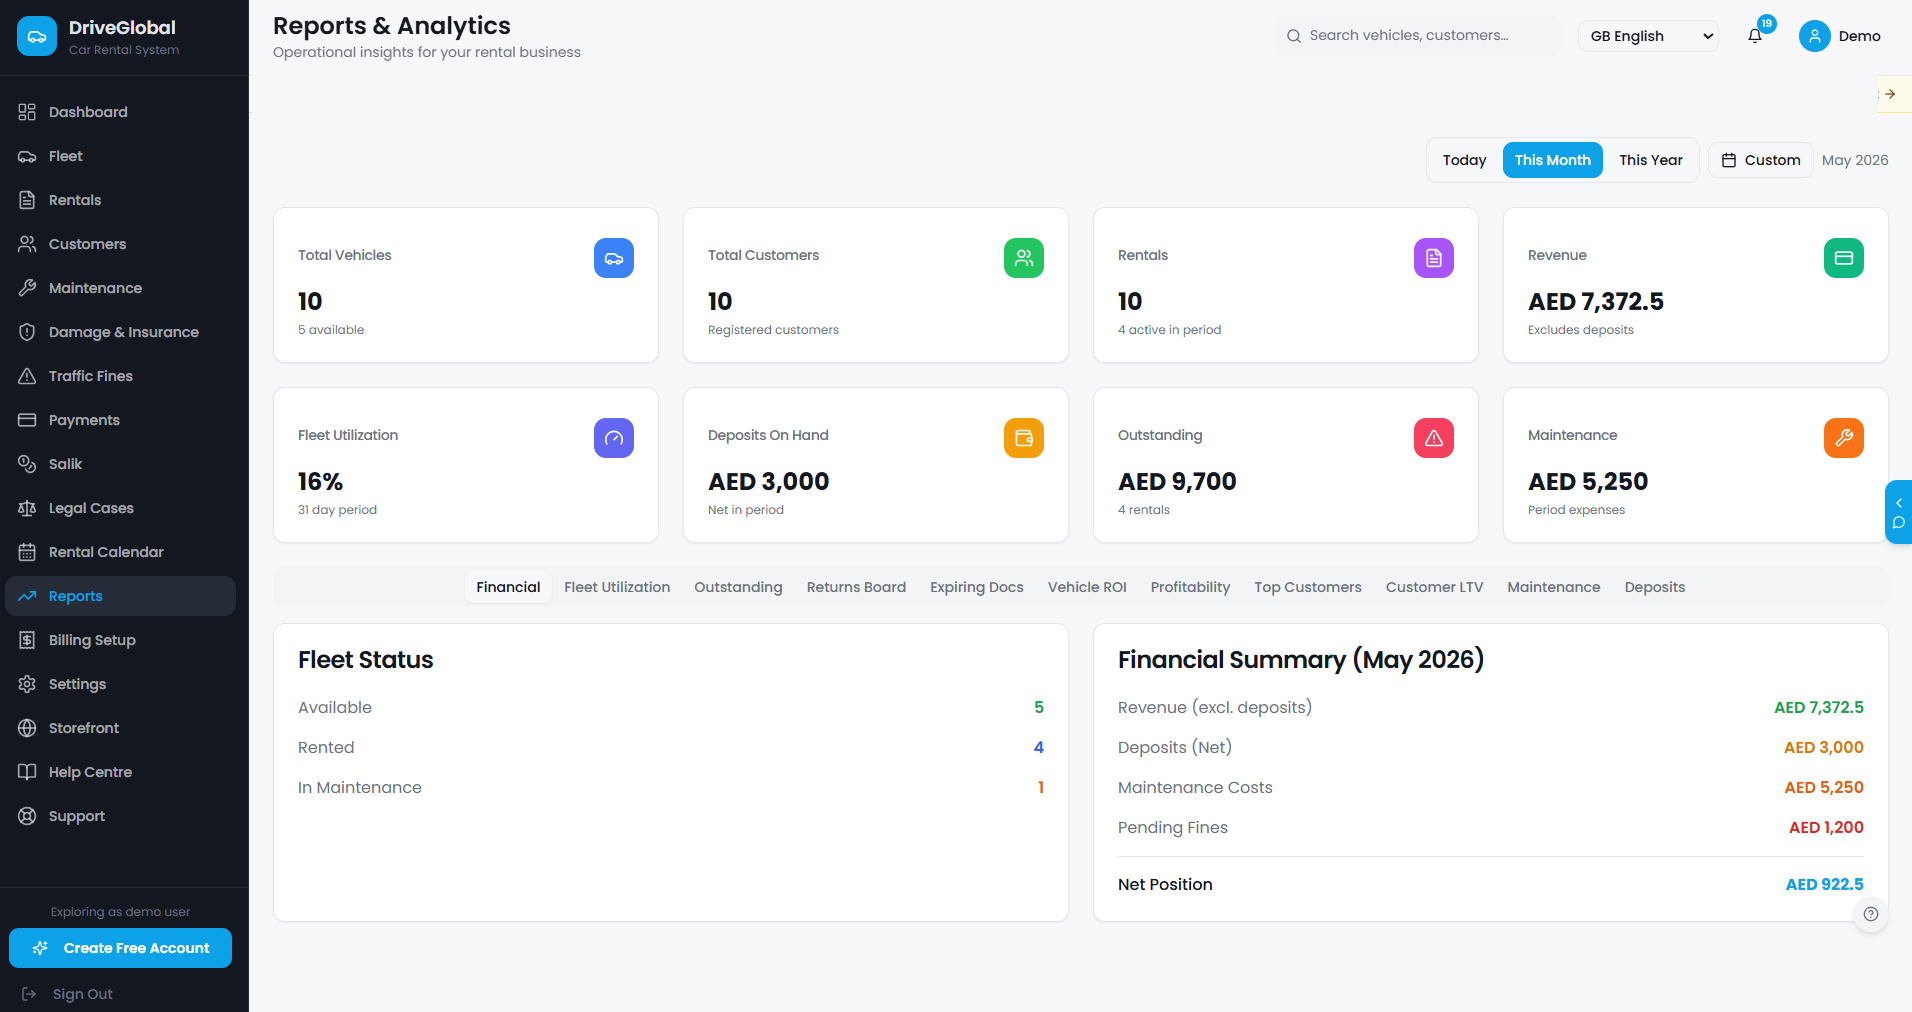1912x1012 pixels.
Task: Click the gauge icon on Fleet Utilization card
Action: point(614,438)
